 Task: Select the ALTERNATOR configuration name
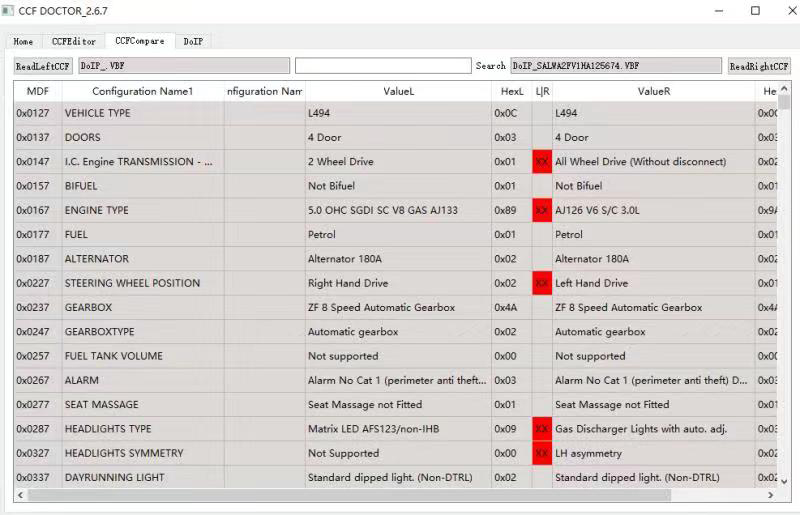[x=96, y=259]
